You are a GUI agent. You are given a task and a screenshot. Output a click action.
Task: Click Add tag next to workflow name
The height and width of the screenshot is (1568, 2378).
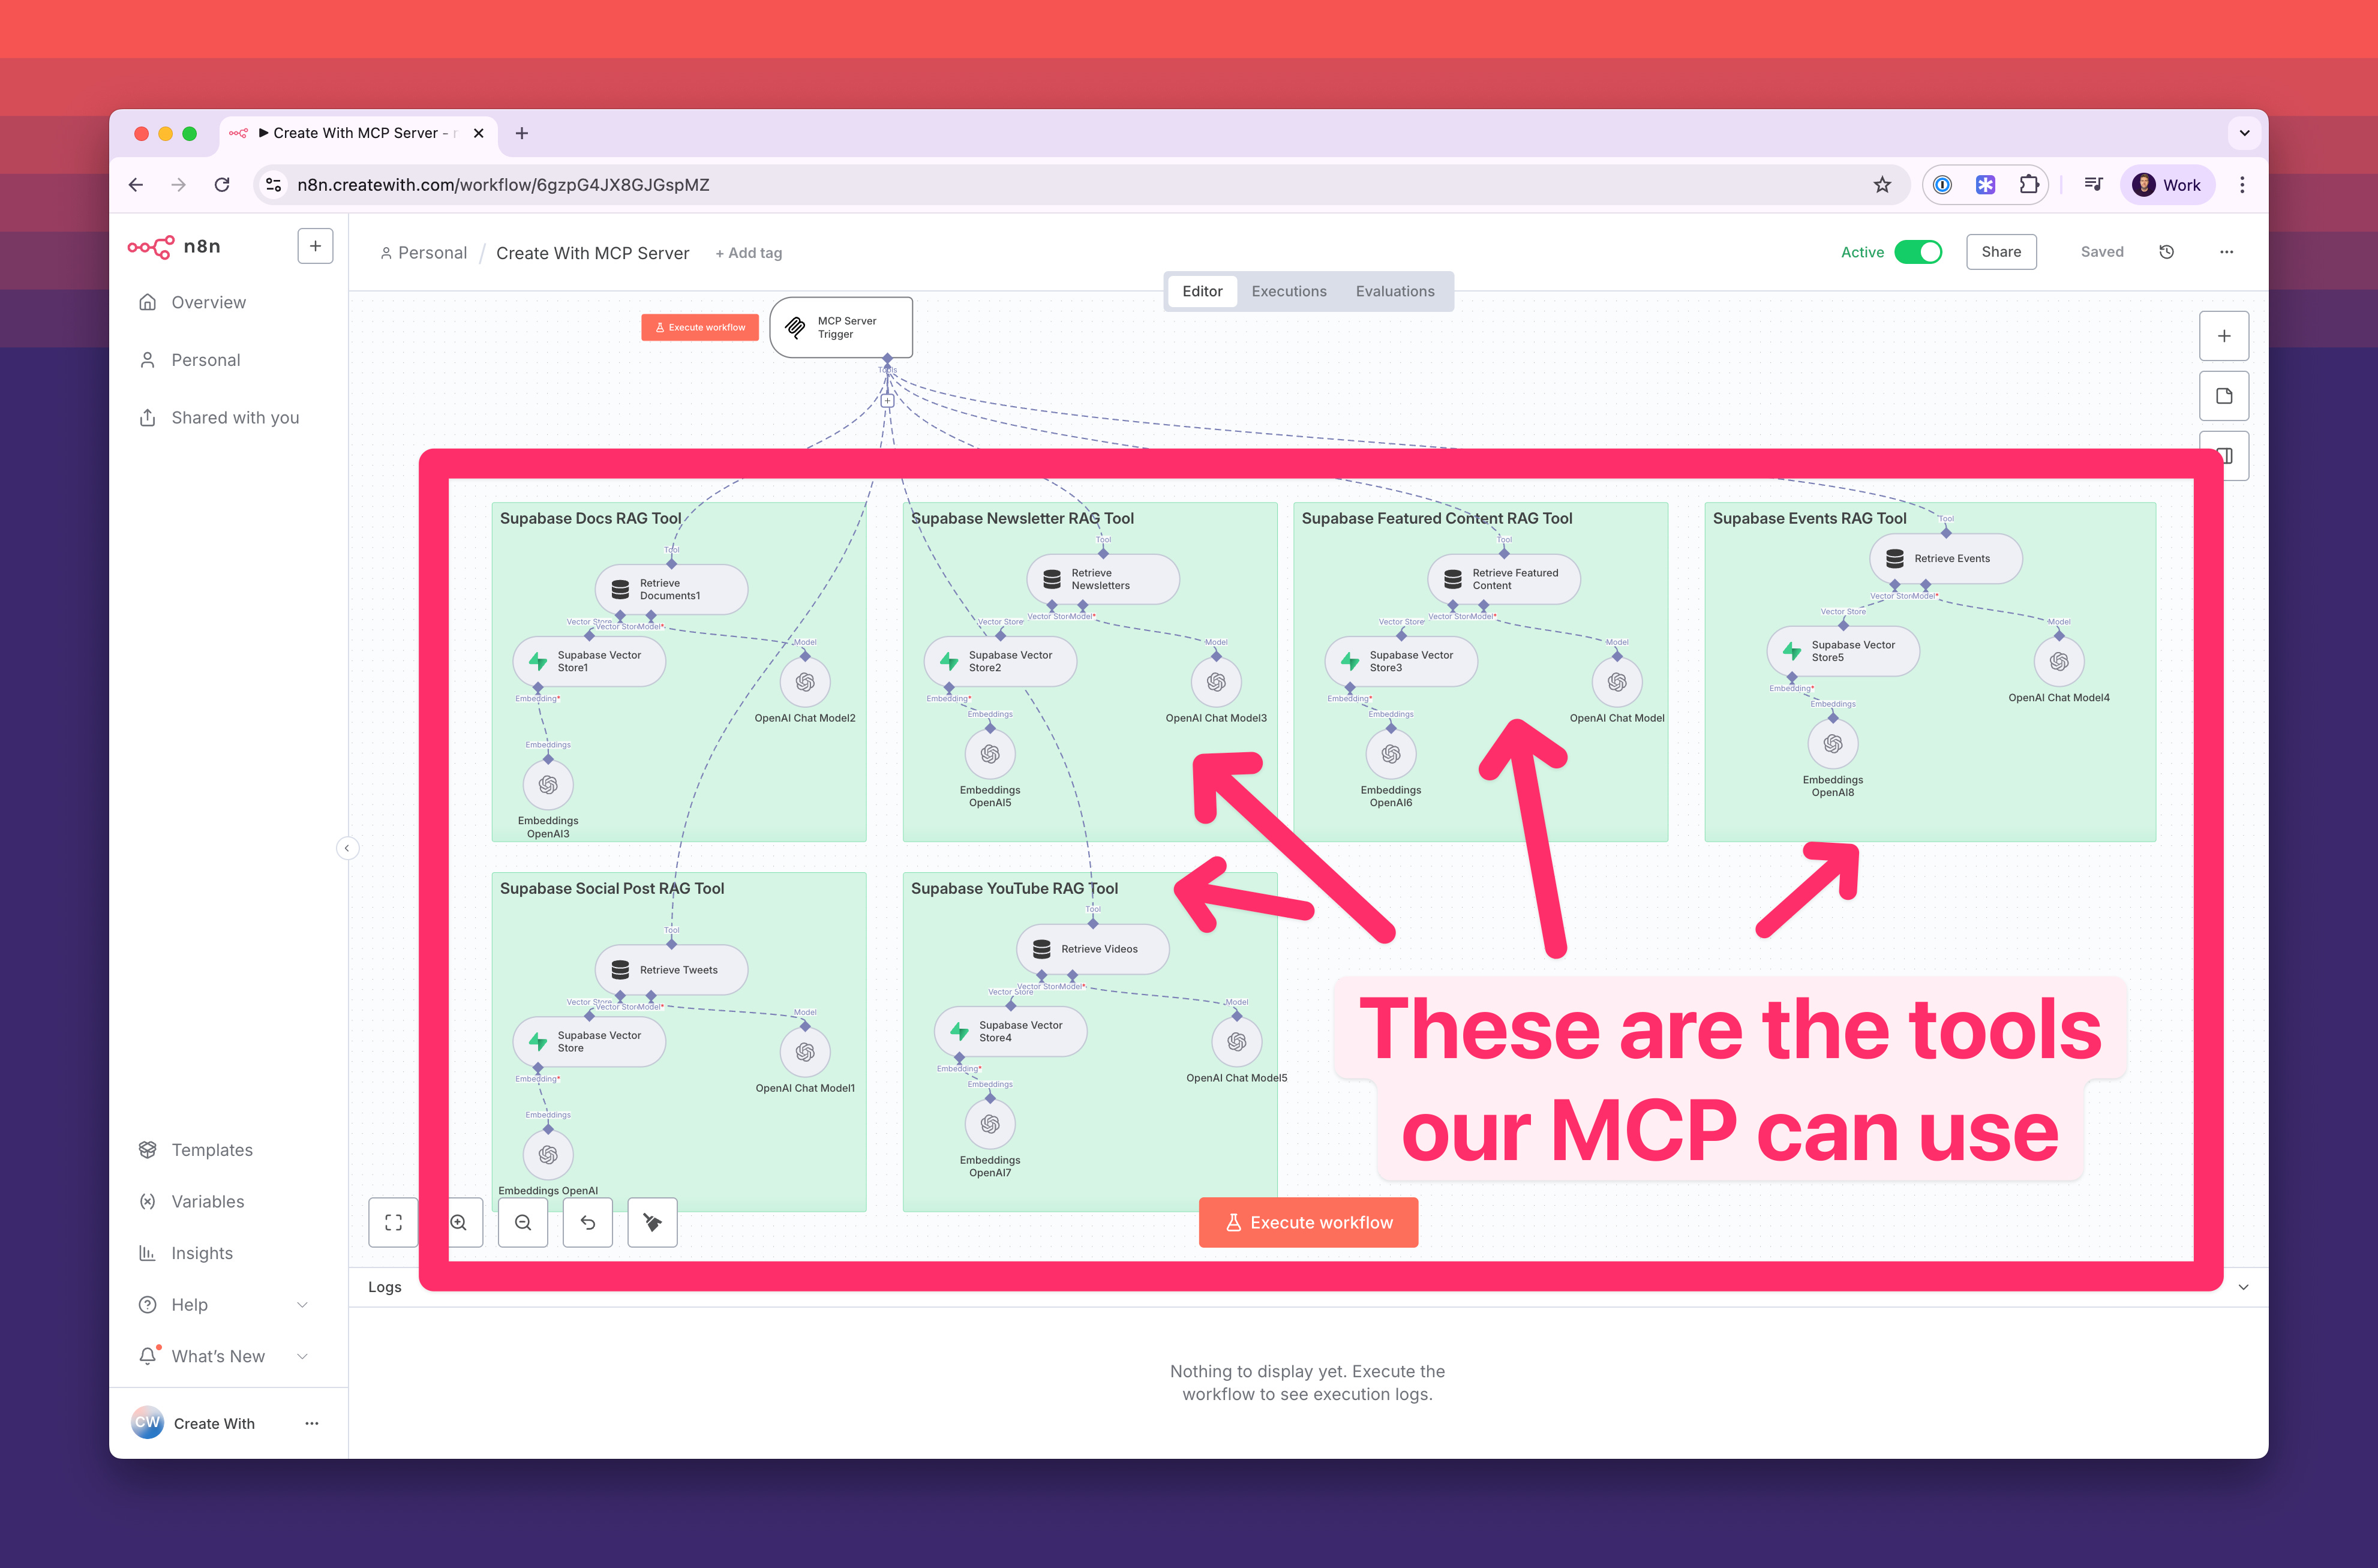(749, 253)
